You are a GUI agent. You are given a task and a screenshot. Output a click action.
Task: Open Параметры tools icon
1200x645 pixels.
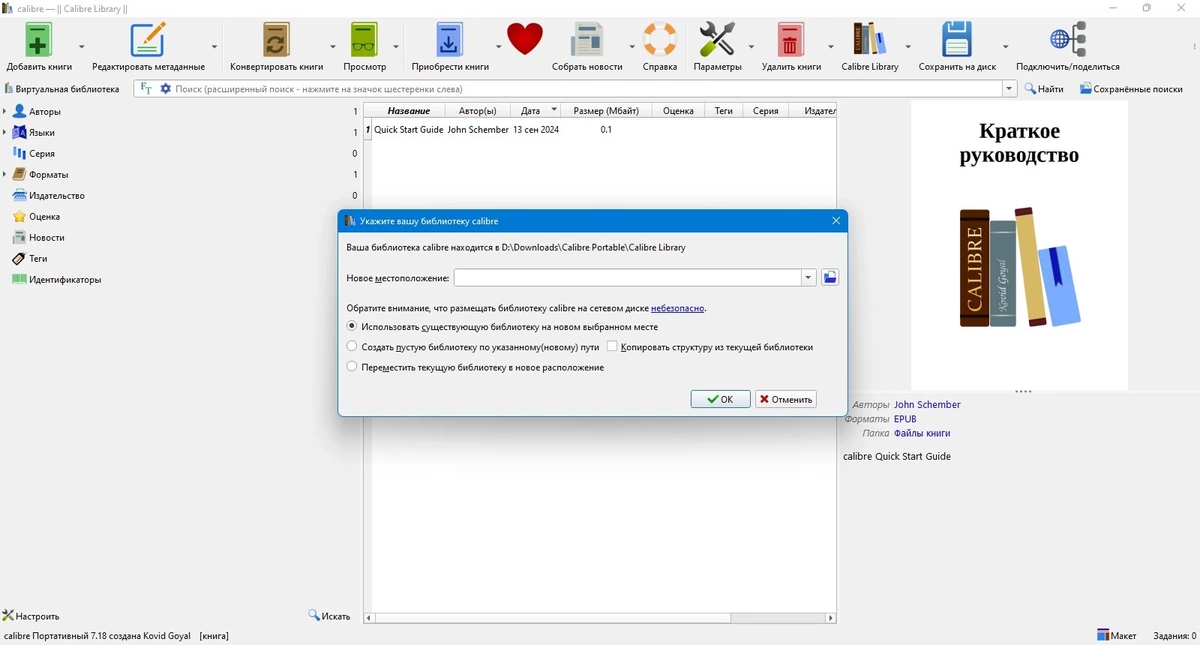point(717,41)
